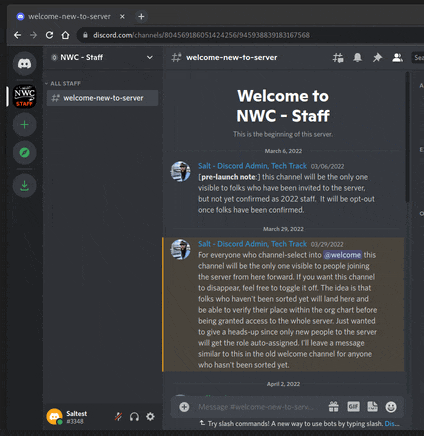This screenshot has height=436, width=424.
Task: Click the browser back arrow
Action: [x=17, y=35]
